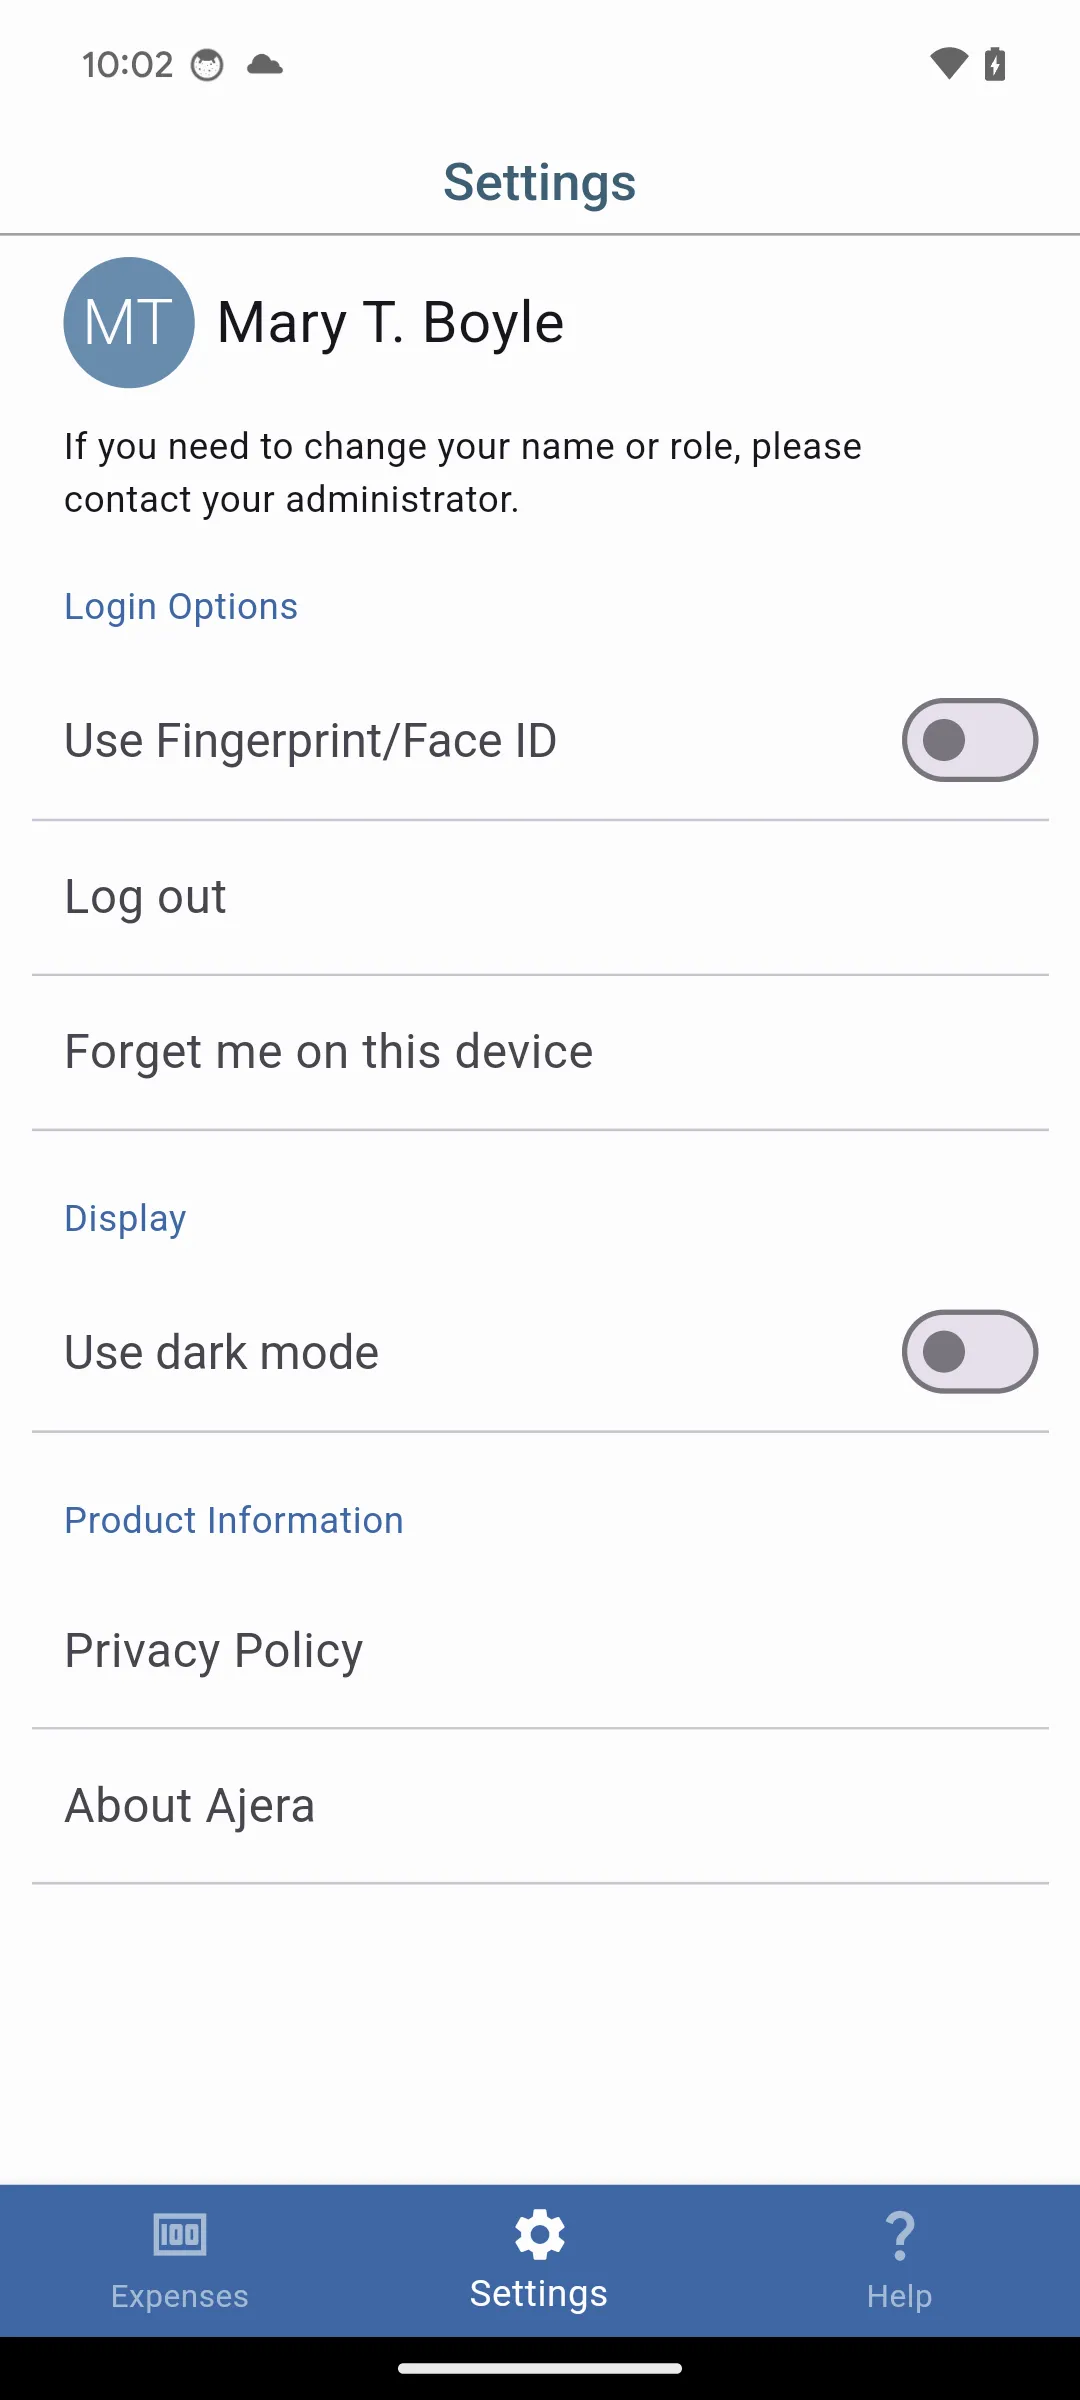
Task: Open About Ajera
Action: (x=190, y=1806)
